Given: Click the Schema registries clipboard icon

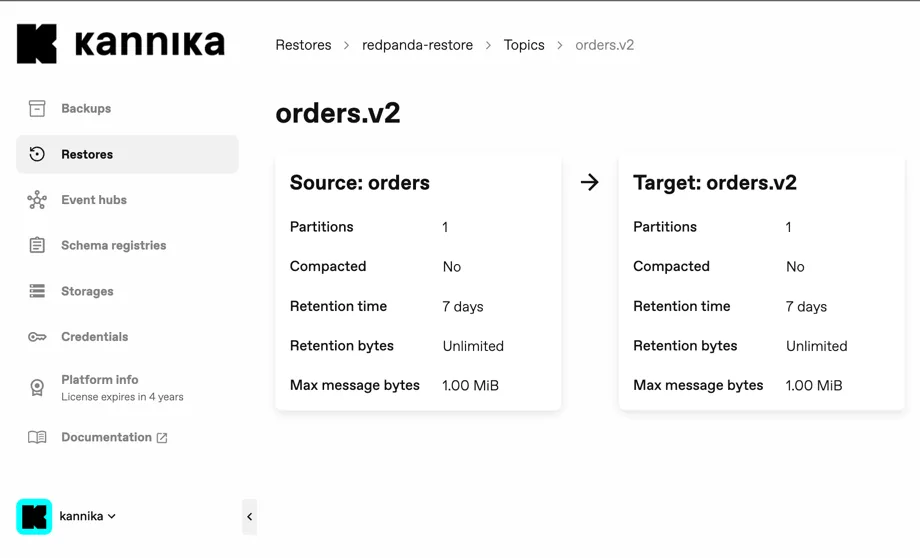Looking at the screenshot, I should coord(37,245).
